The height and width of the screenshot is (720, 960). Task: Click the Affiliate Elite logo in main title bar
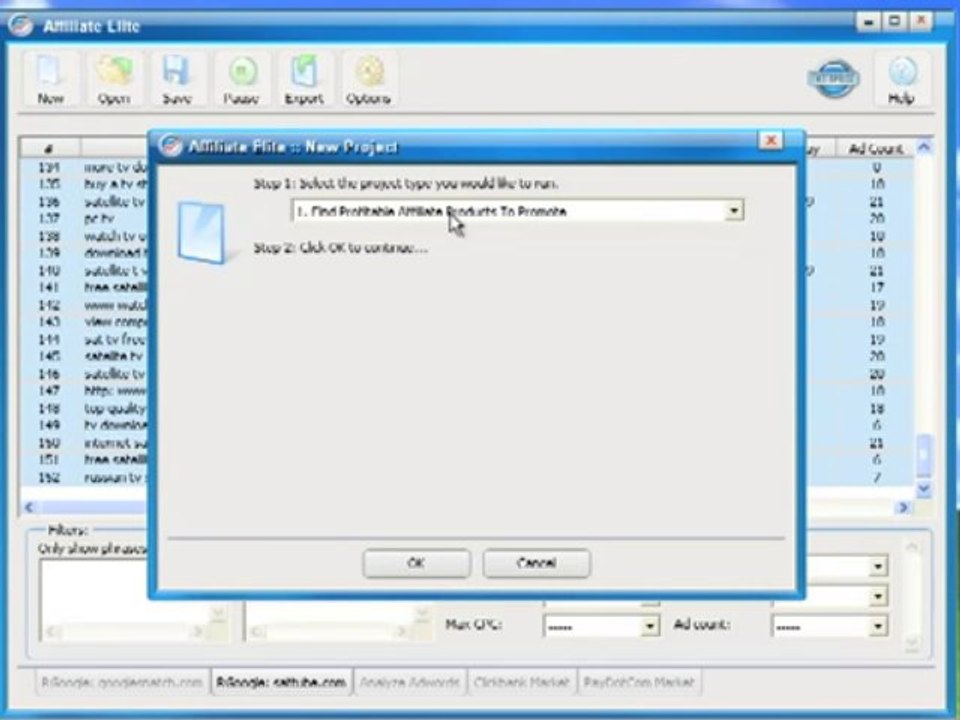tap(20, 26)
